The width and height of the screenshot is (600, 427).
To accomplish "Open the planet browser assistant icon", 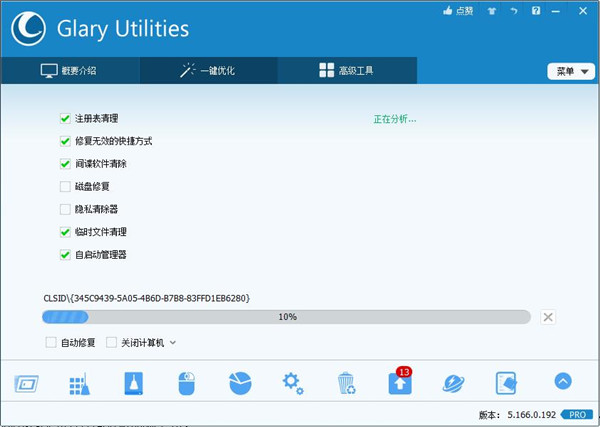I will 453,383.
